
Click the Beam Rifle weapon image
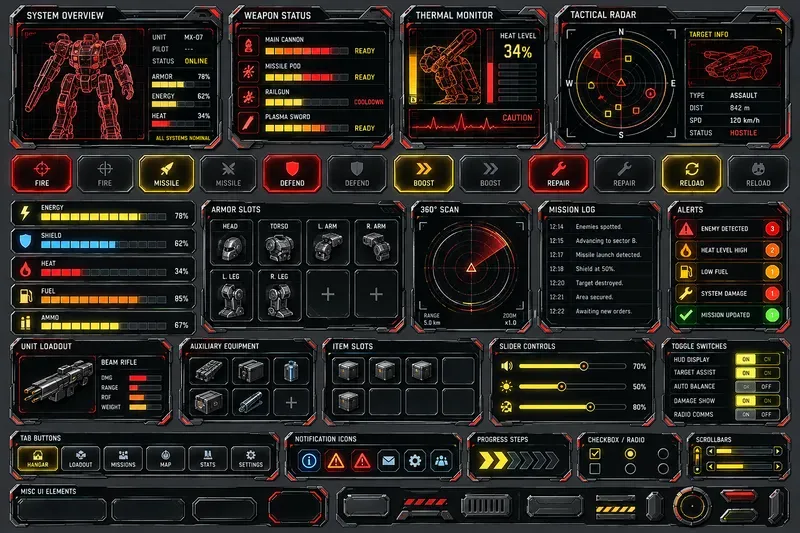[x=58, y=384]
